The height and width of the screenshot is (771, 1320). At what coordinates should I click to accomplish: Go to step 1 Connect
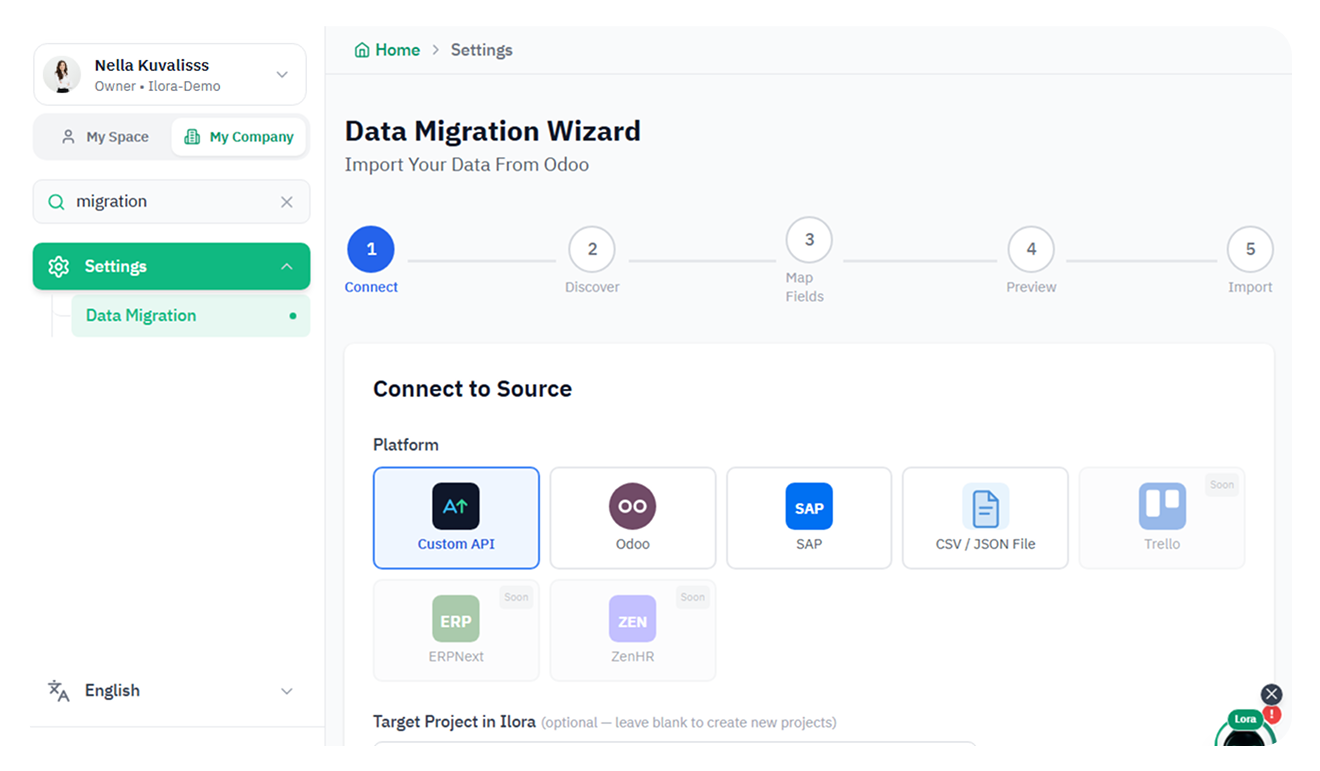tap(371, 249)
